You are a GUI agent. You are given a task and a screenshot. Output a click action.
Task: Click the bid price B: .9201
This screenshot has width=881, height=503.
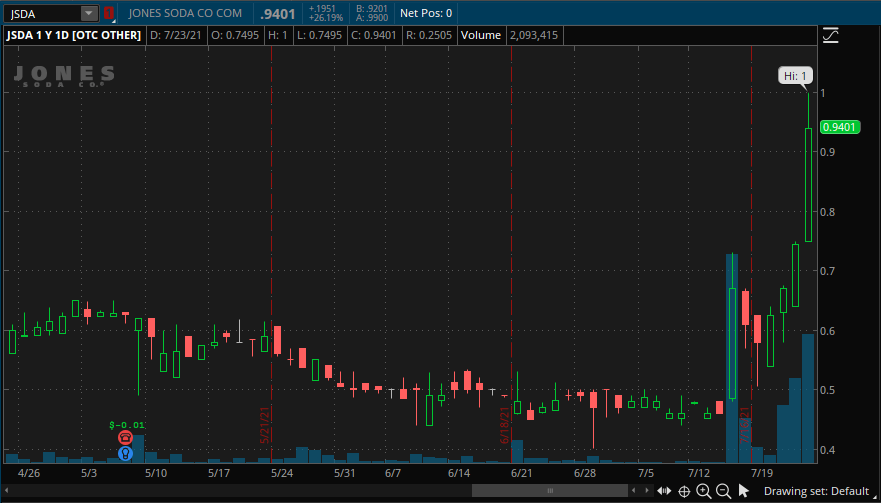[372, 8]
